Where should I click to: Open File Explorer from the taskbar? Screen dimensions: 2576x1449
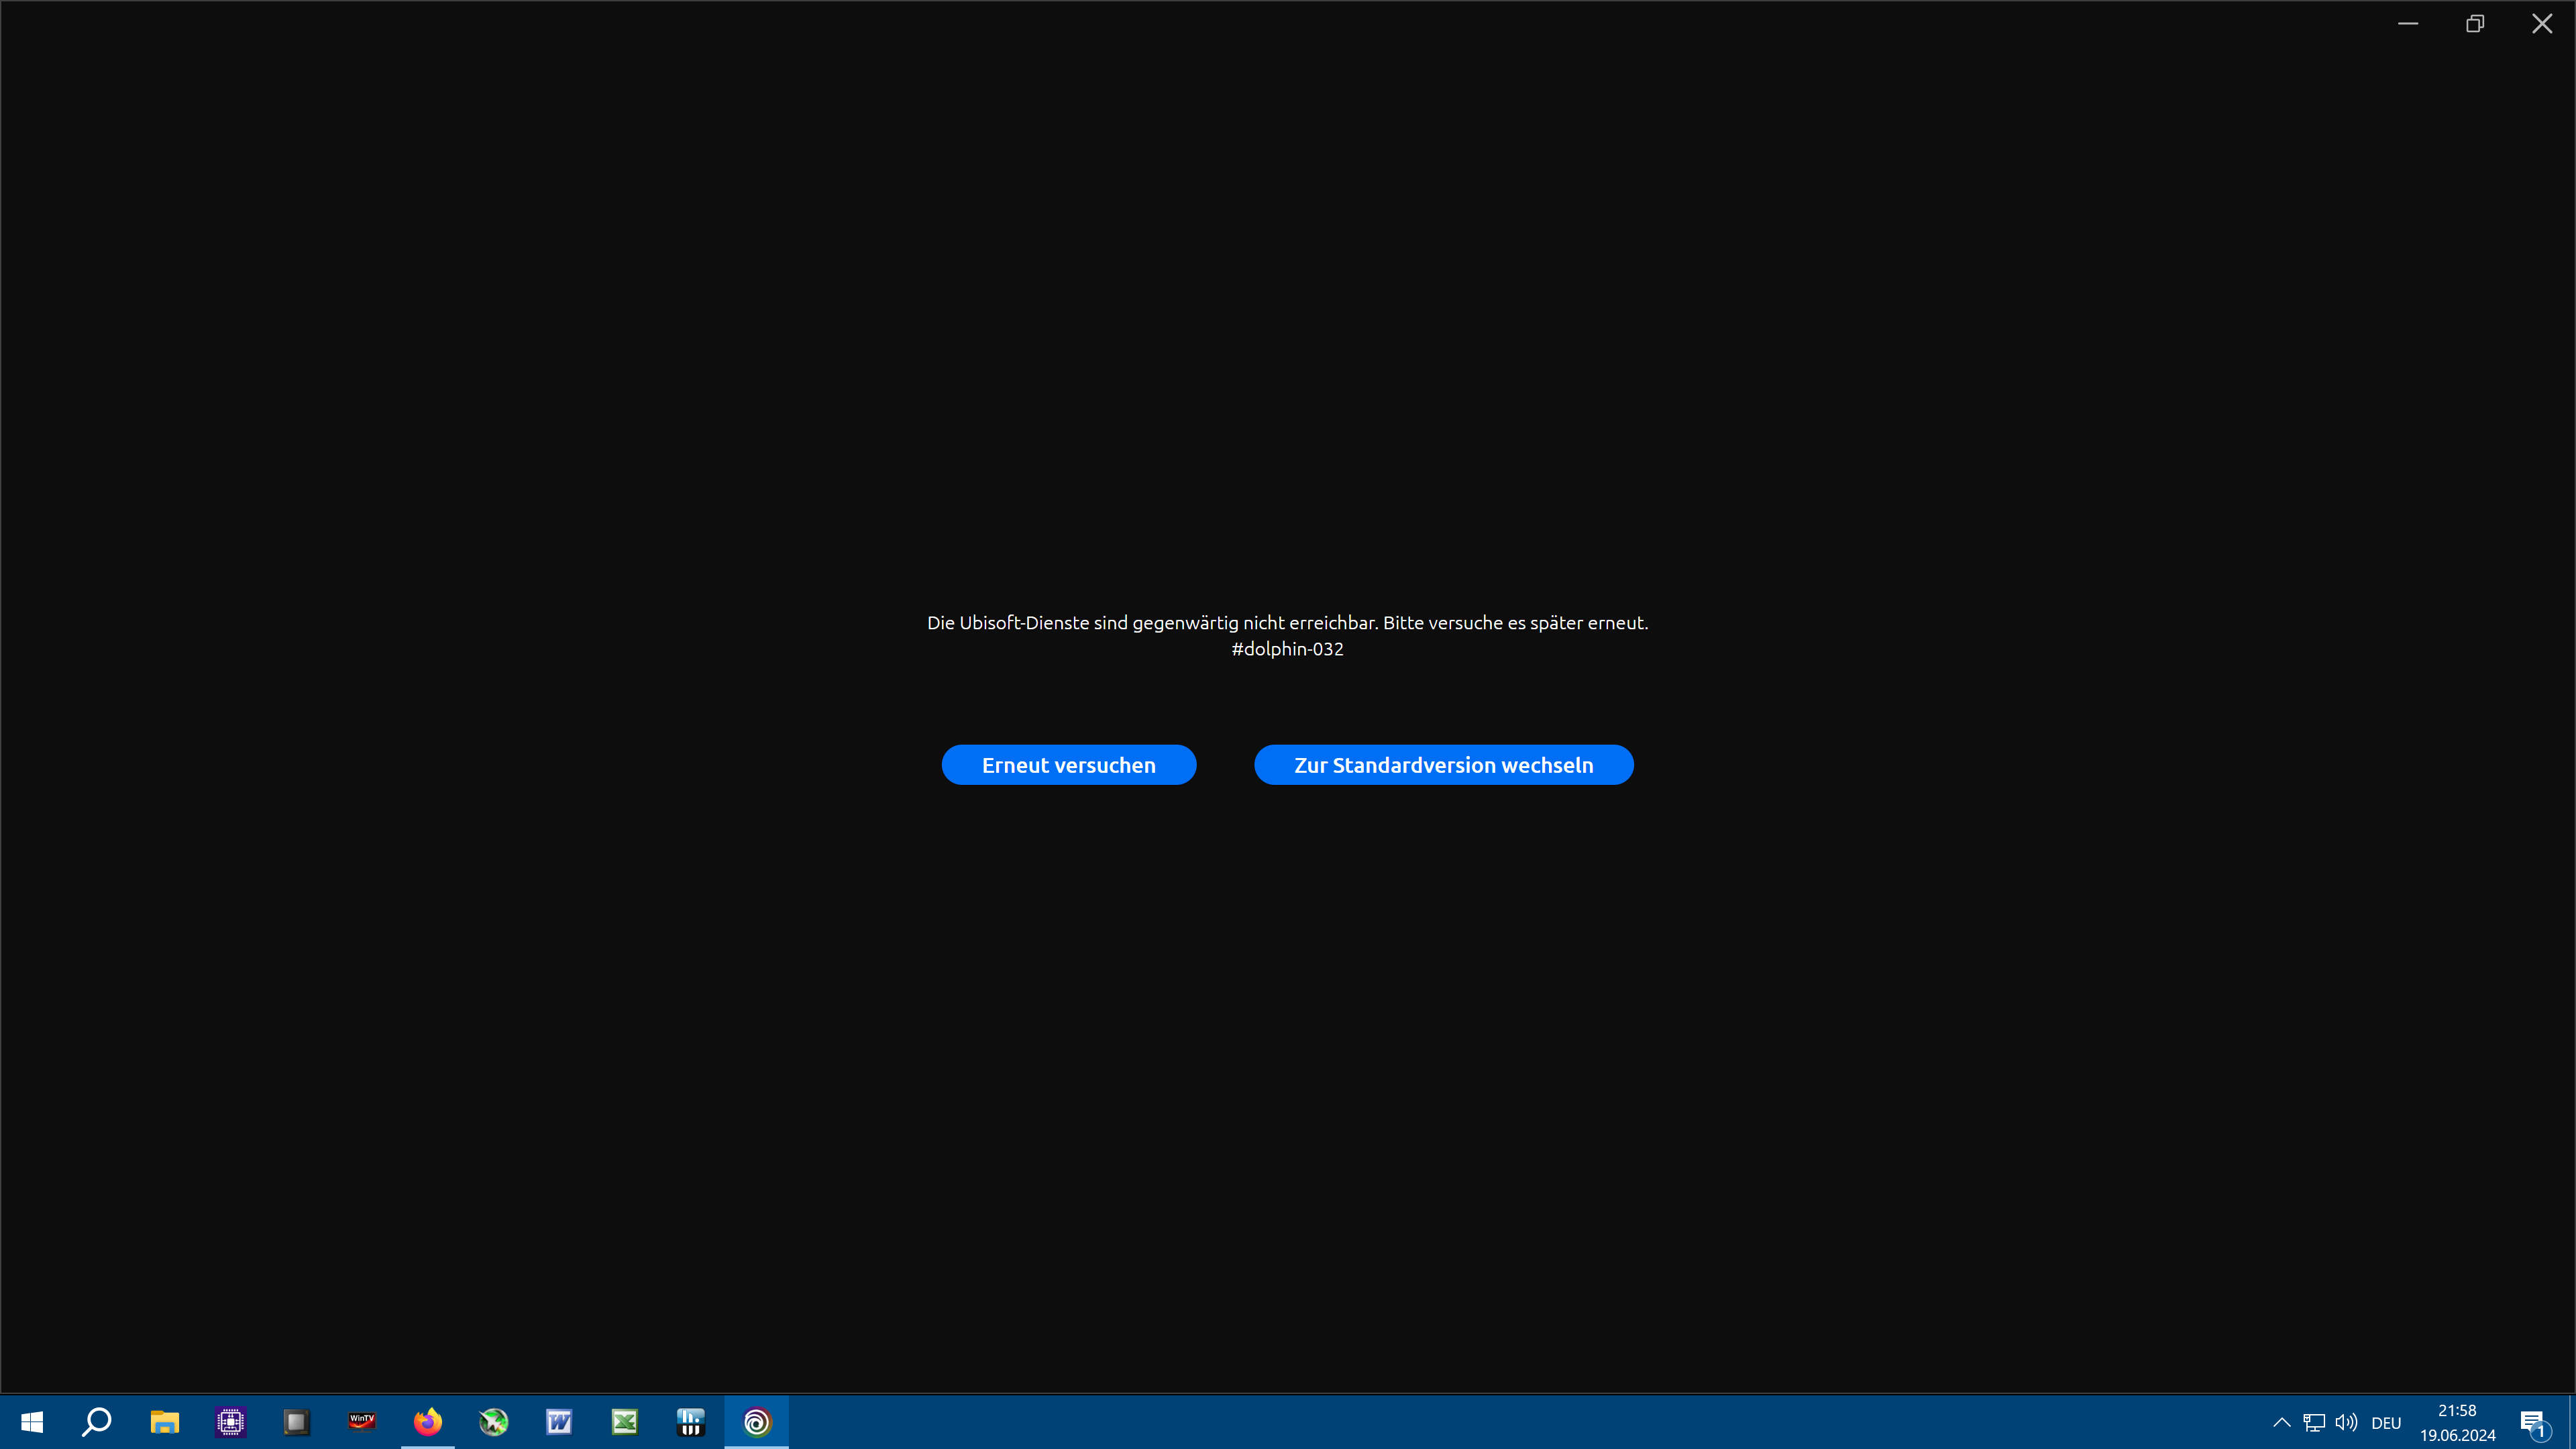(164, 1421)
